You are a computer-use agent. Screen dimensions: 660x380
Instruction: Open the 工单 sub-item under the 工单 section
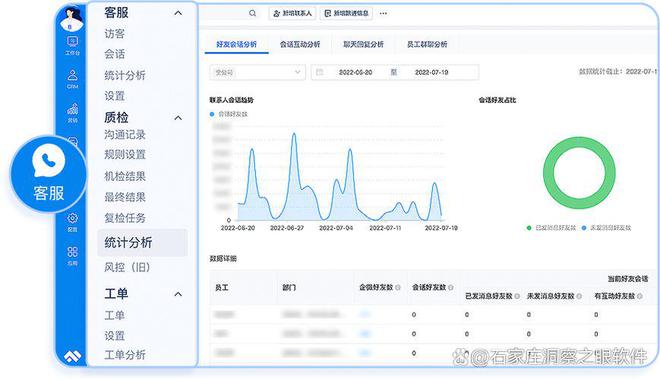(114, 315)
